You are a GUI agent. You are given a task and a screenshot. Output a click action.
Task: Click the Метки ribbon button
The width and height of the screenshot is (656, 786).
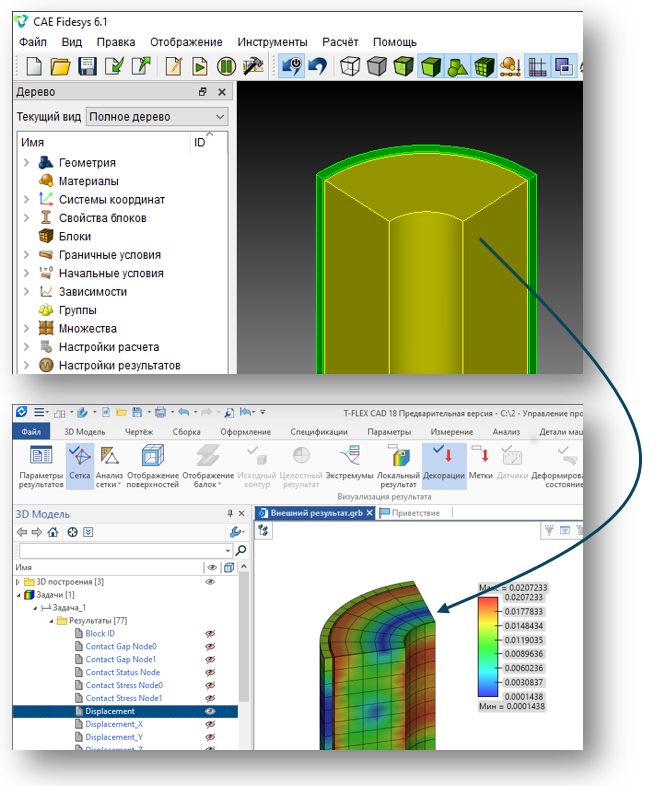(481, 462)
